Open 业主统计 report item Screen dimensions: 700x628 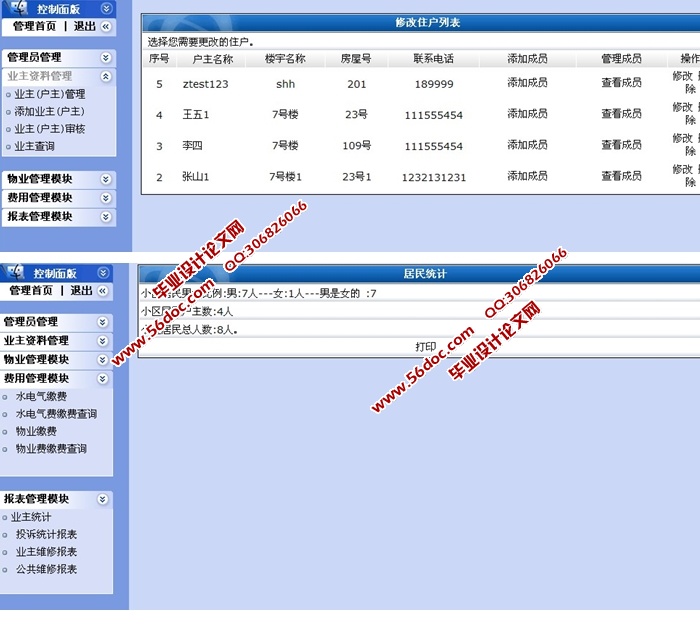tap(31, 517)
